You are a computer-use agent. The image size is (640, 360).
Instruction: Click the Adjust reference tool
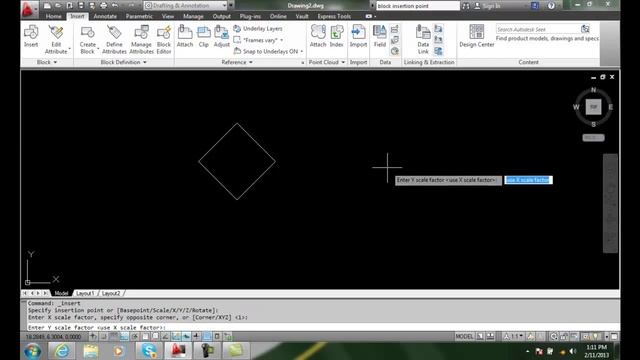(222, 37)
